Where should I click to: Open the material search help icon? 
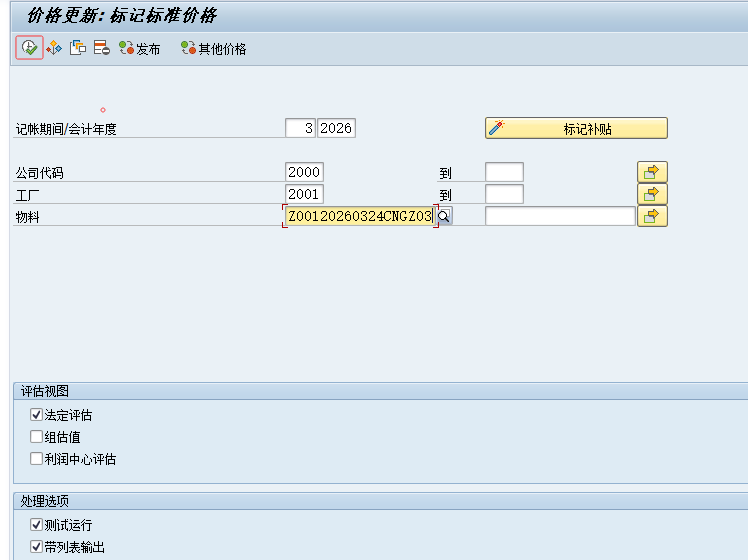444,216
